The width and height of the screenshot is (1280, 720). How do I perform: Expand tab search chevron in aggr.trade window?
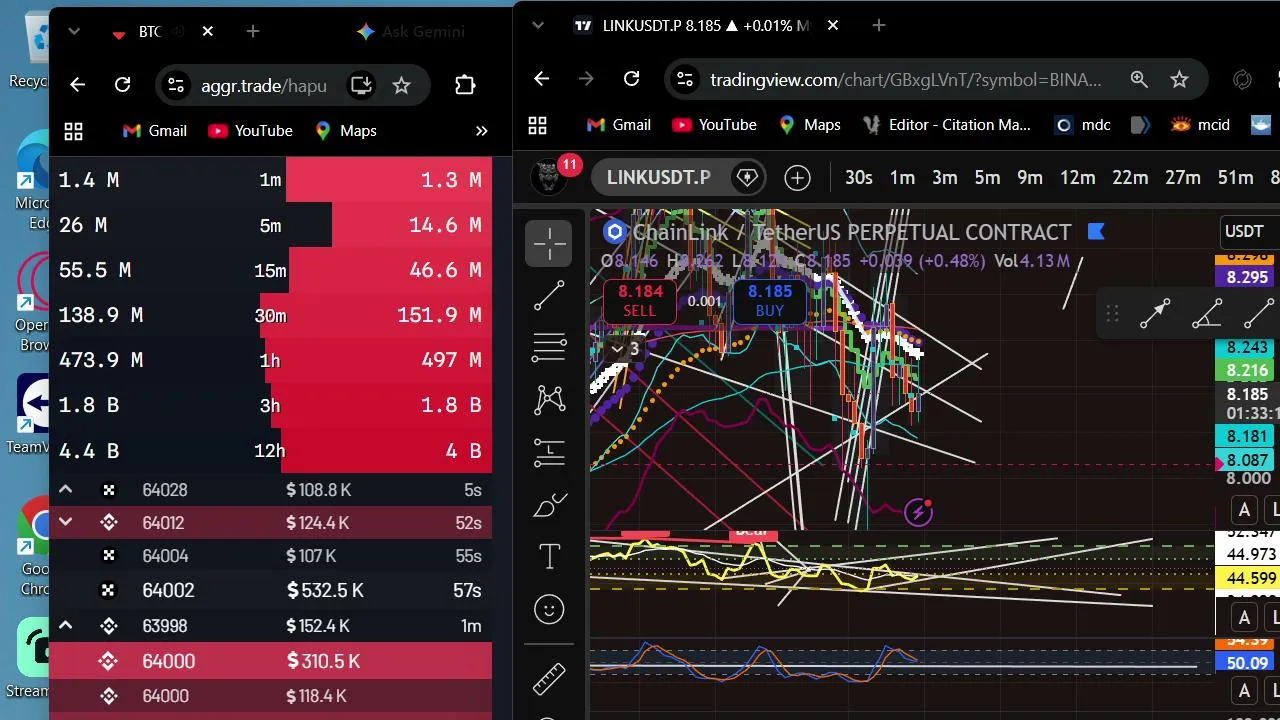[73, 32]
